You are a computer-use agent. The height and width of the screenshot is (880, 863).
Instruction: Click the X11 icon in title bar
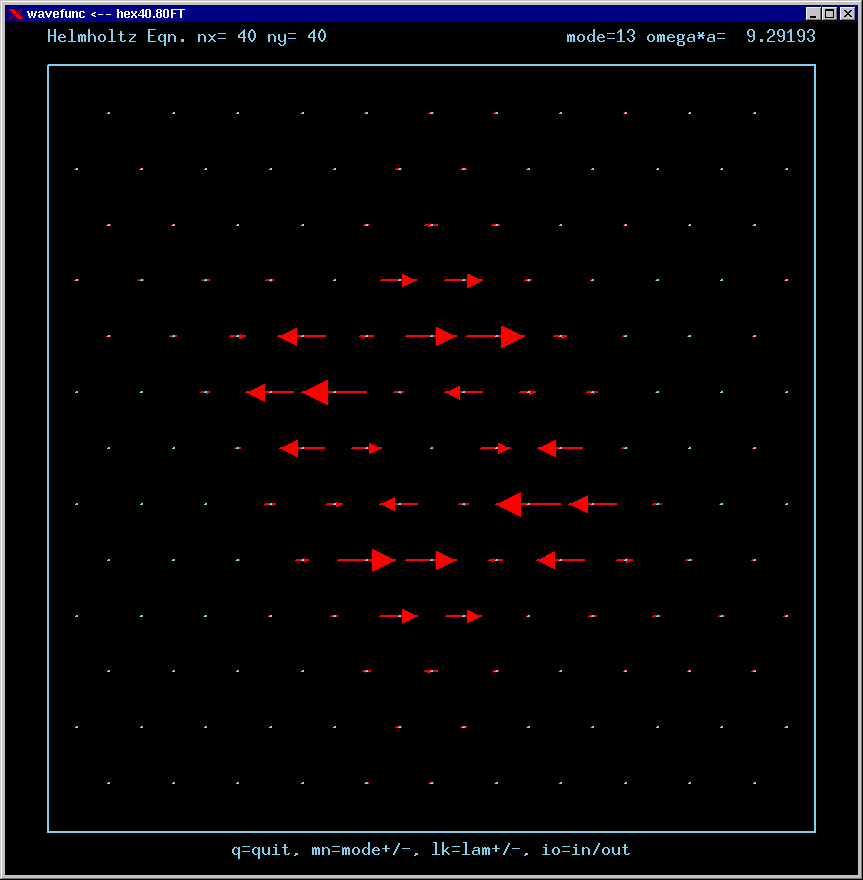[16, 13]
